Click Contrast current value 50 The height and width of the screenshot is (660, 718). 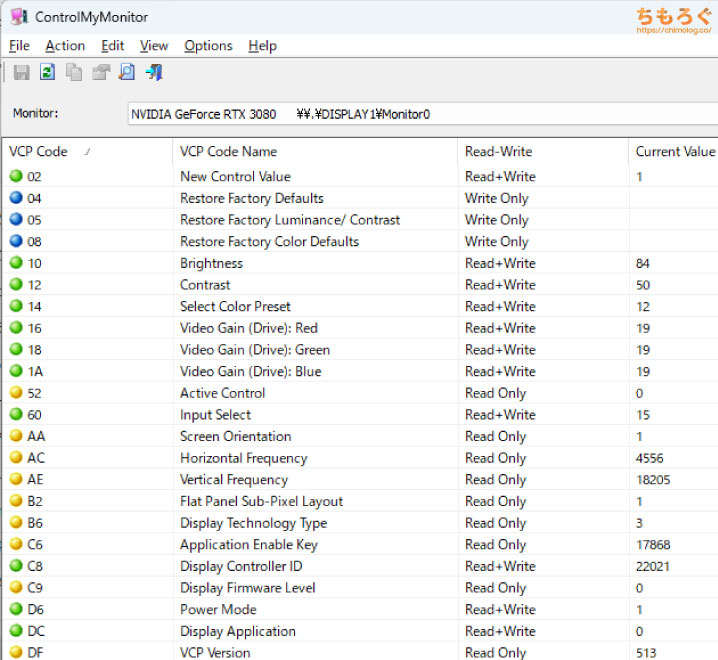(x=642, y=285)
